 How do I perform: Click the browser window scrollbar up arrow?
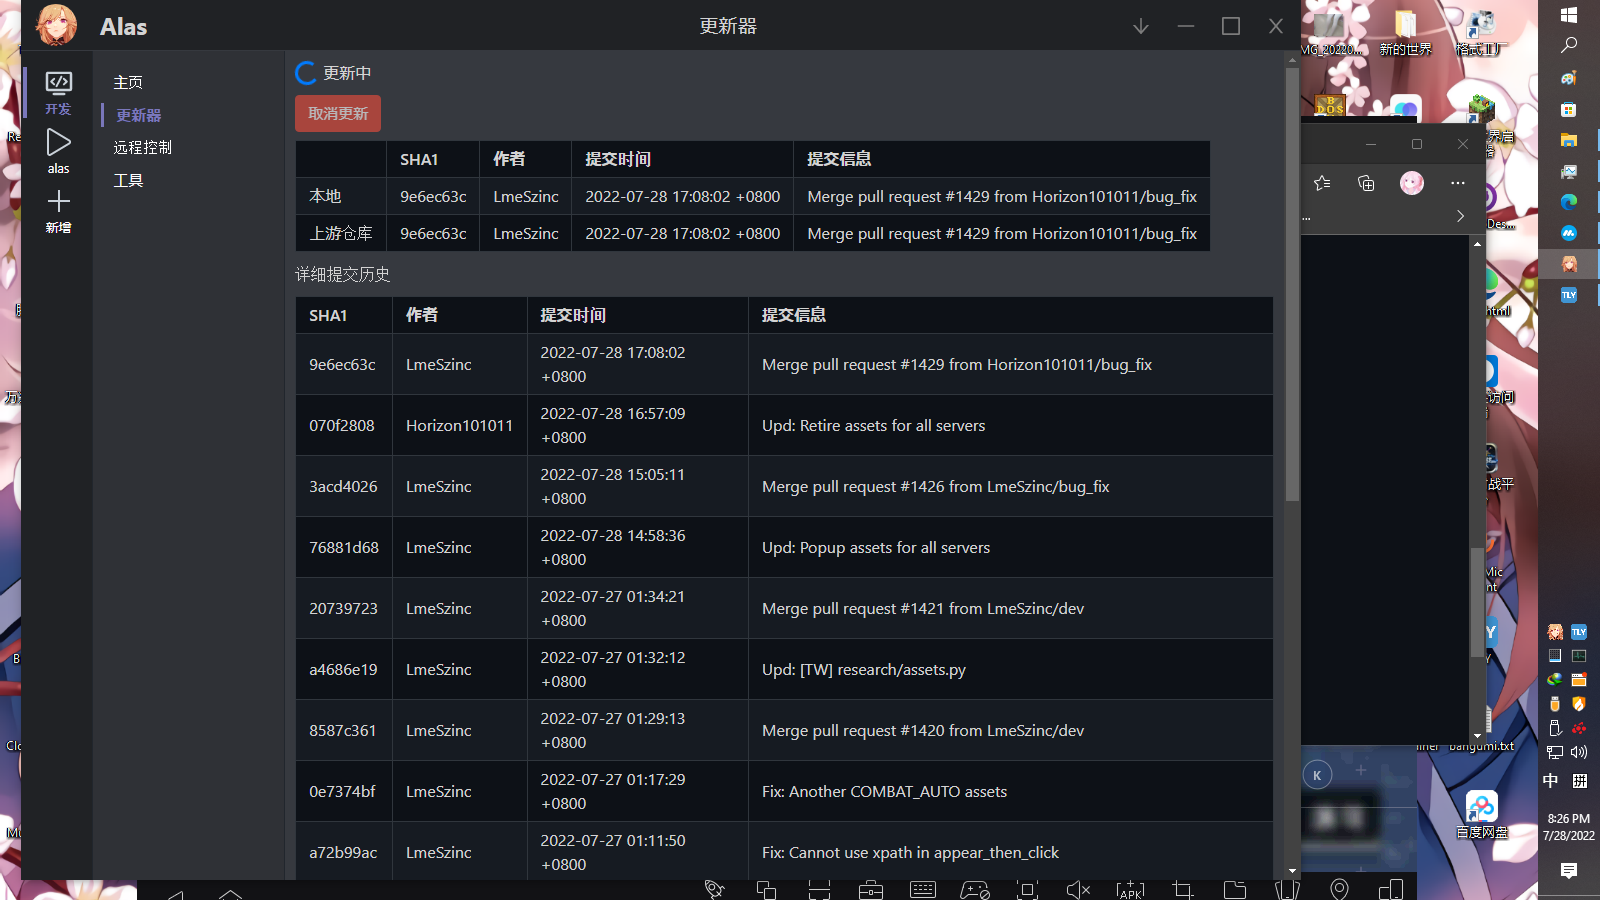click(1477, 243)
